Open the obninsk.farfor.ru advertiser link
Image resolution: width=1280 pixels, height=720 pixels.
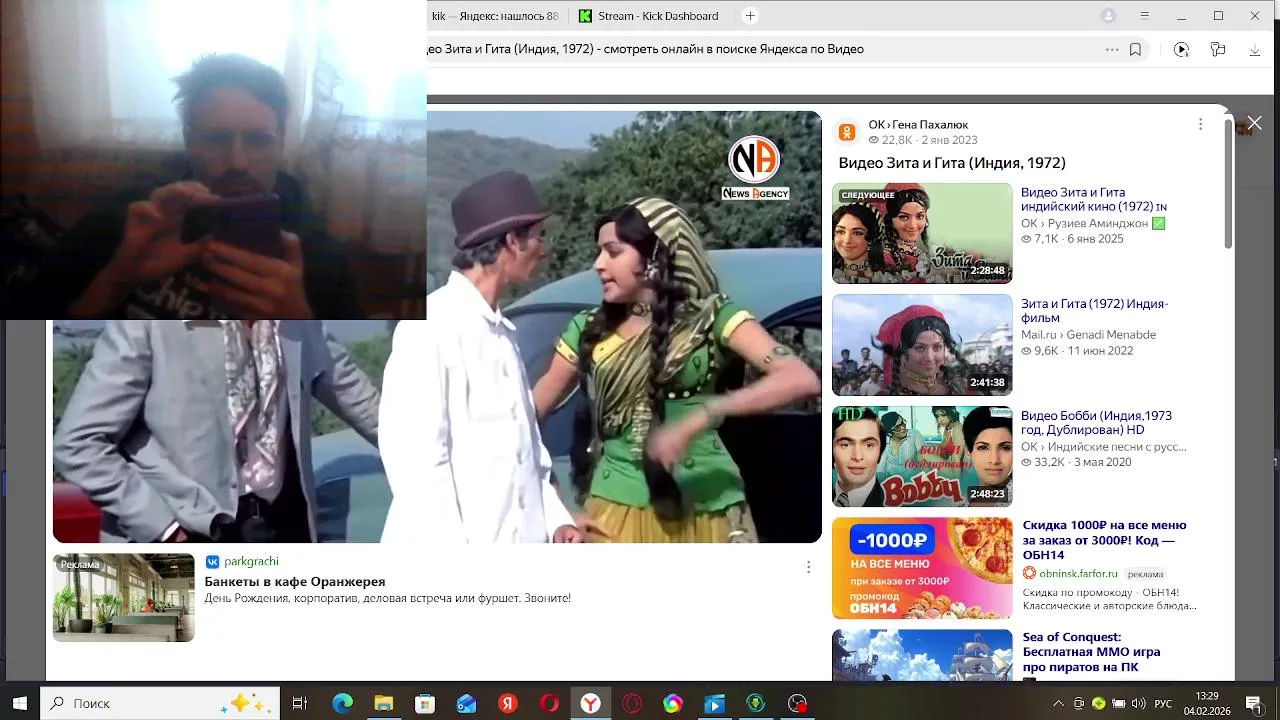[1078, 574]
